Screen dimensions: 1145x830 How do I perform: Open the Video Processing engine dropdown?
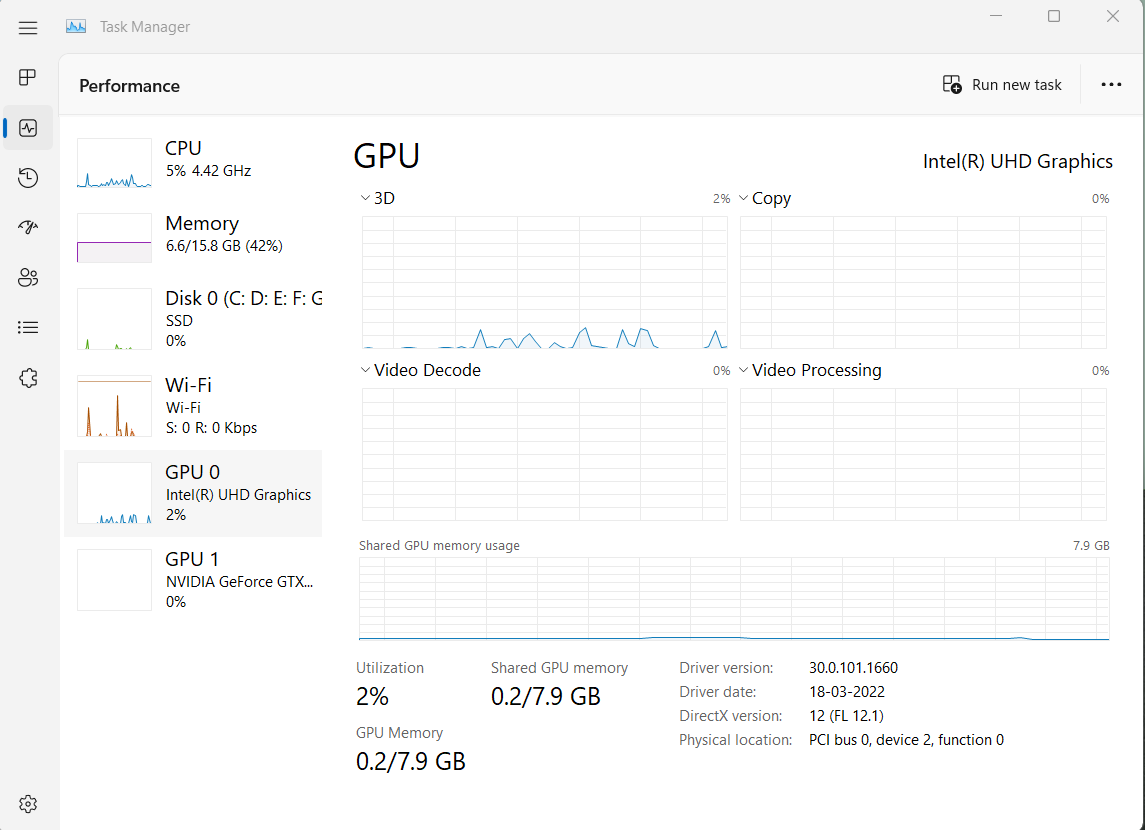pyautogui.click(x=810, y=370)
